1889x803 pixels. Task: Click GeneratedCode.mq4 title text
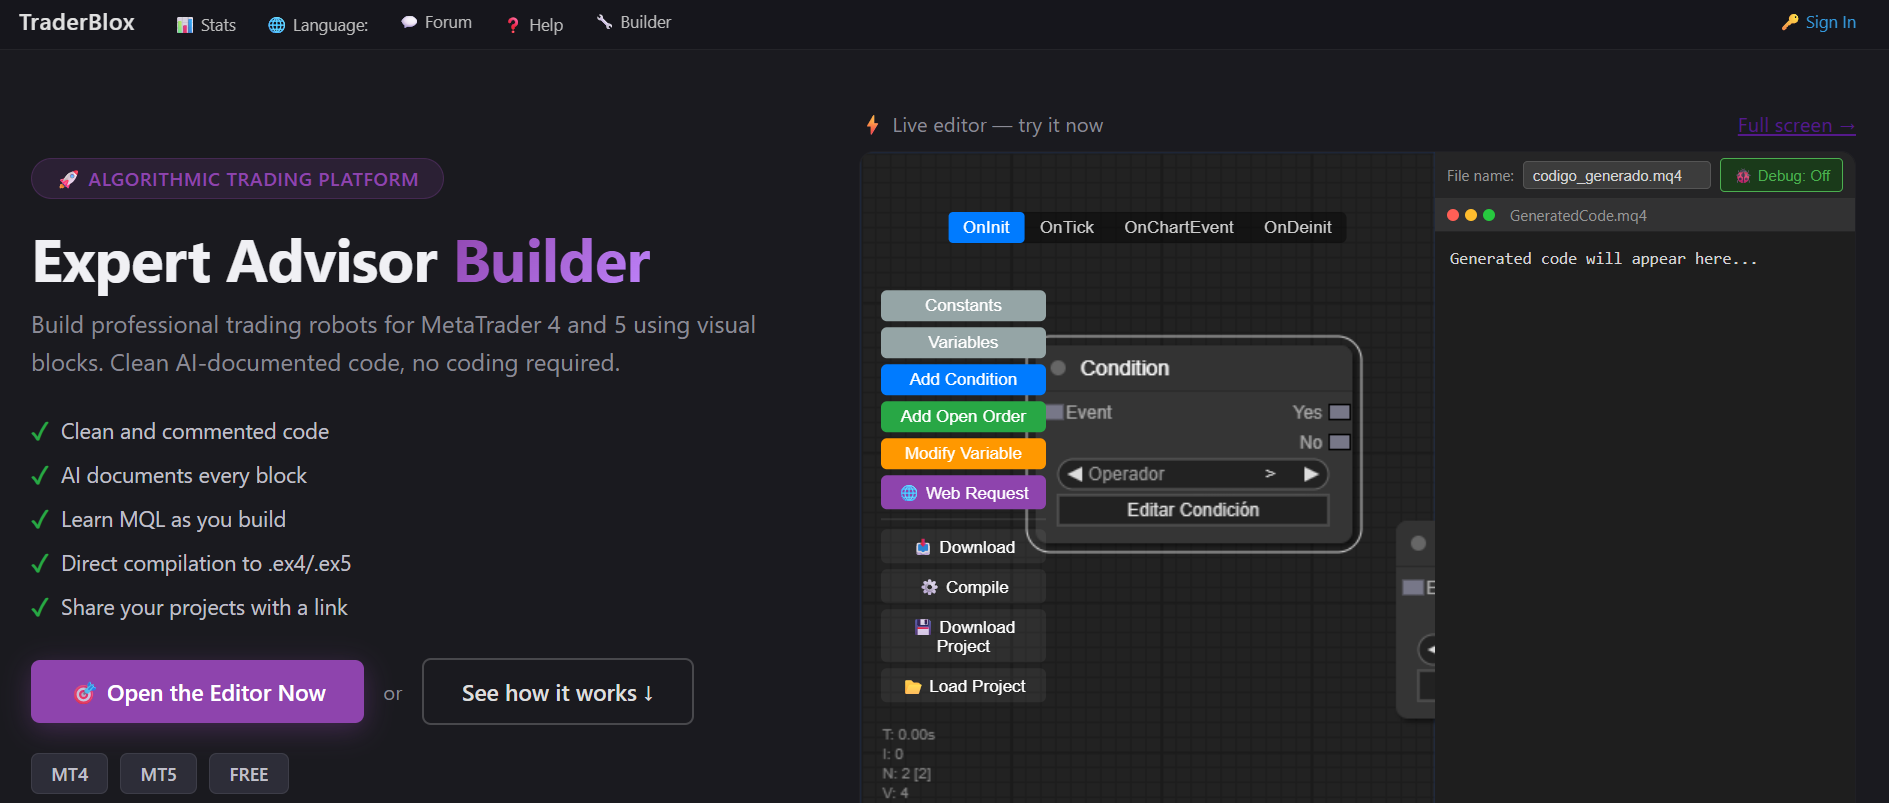[1578, 216]
